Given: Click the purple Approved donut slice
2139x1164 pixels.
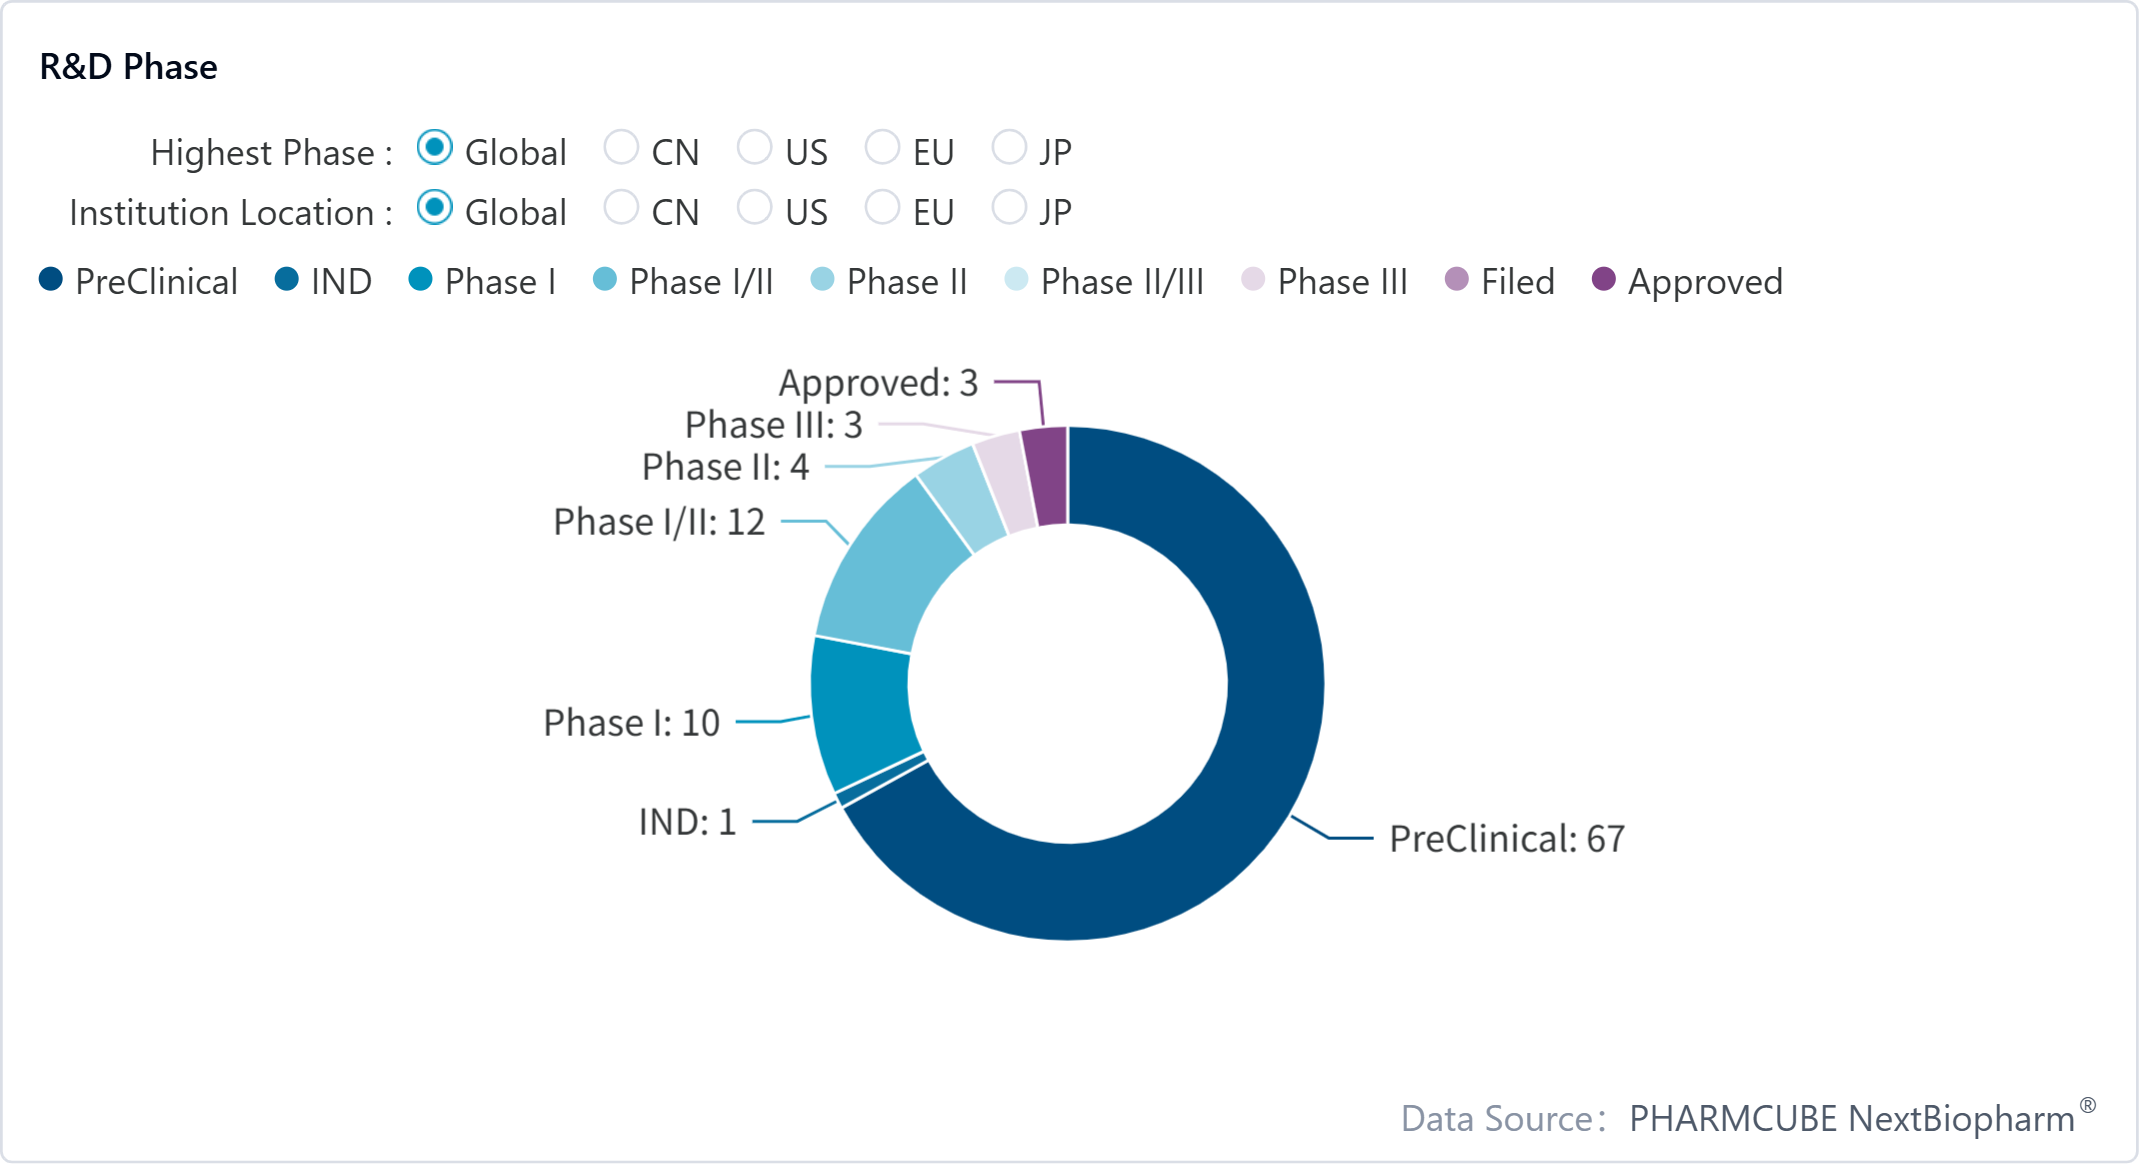Looking at the screenshot, I should [x=1047, y=476].
